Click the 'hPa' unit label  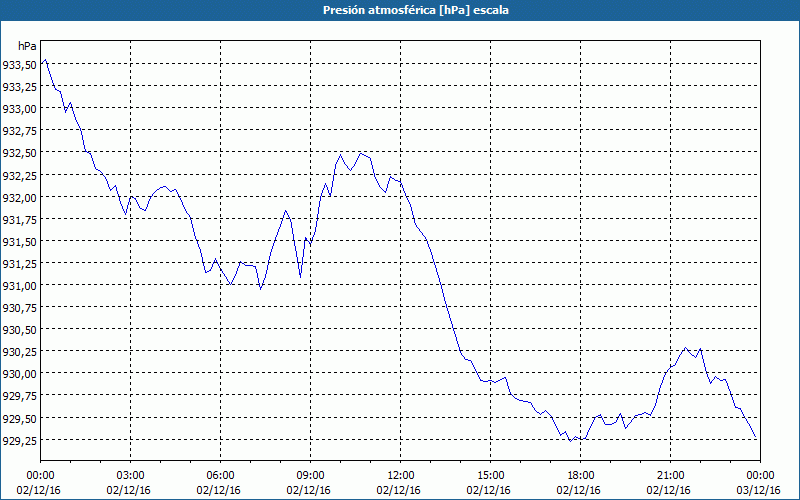click(27, 46)
